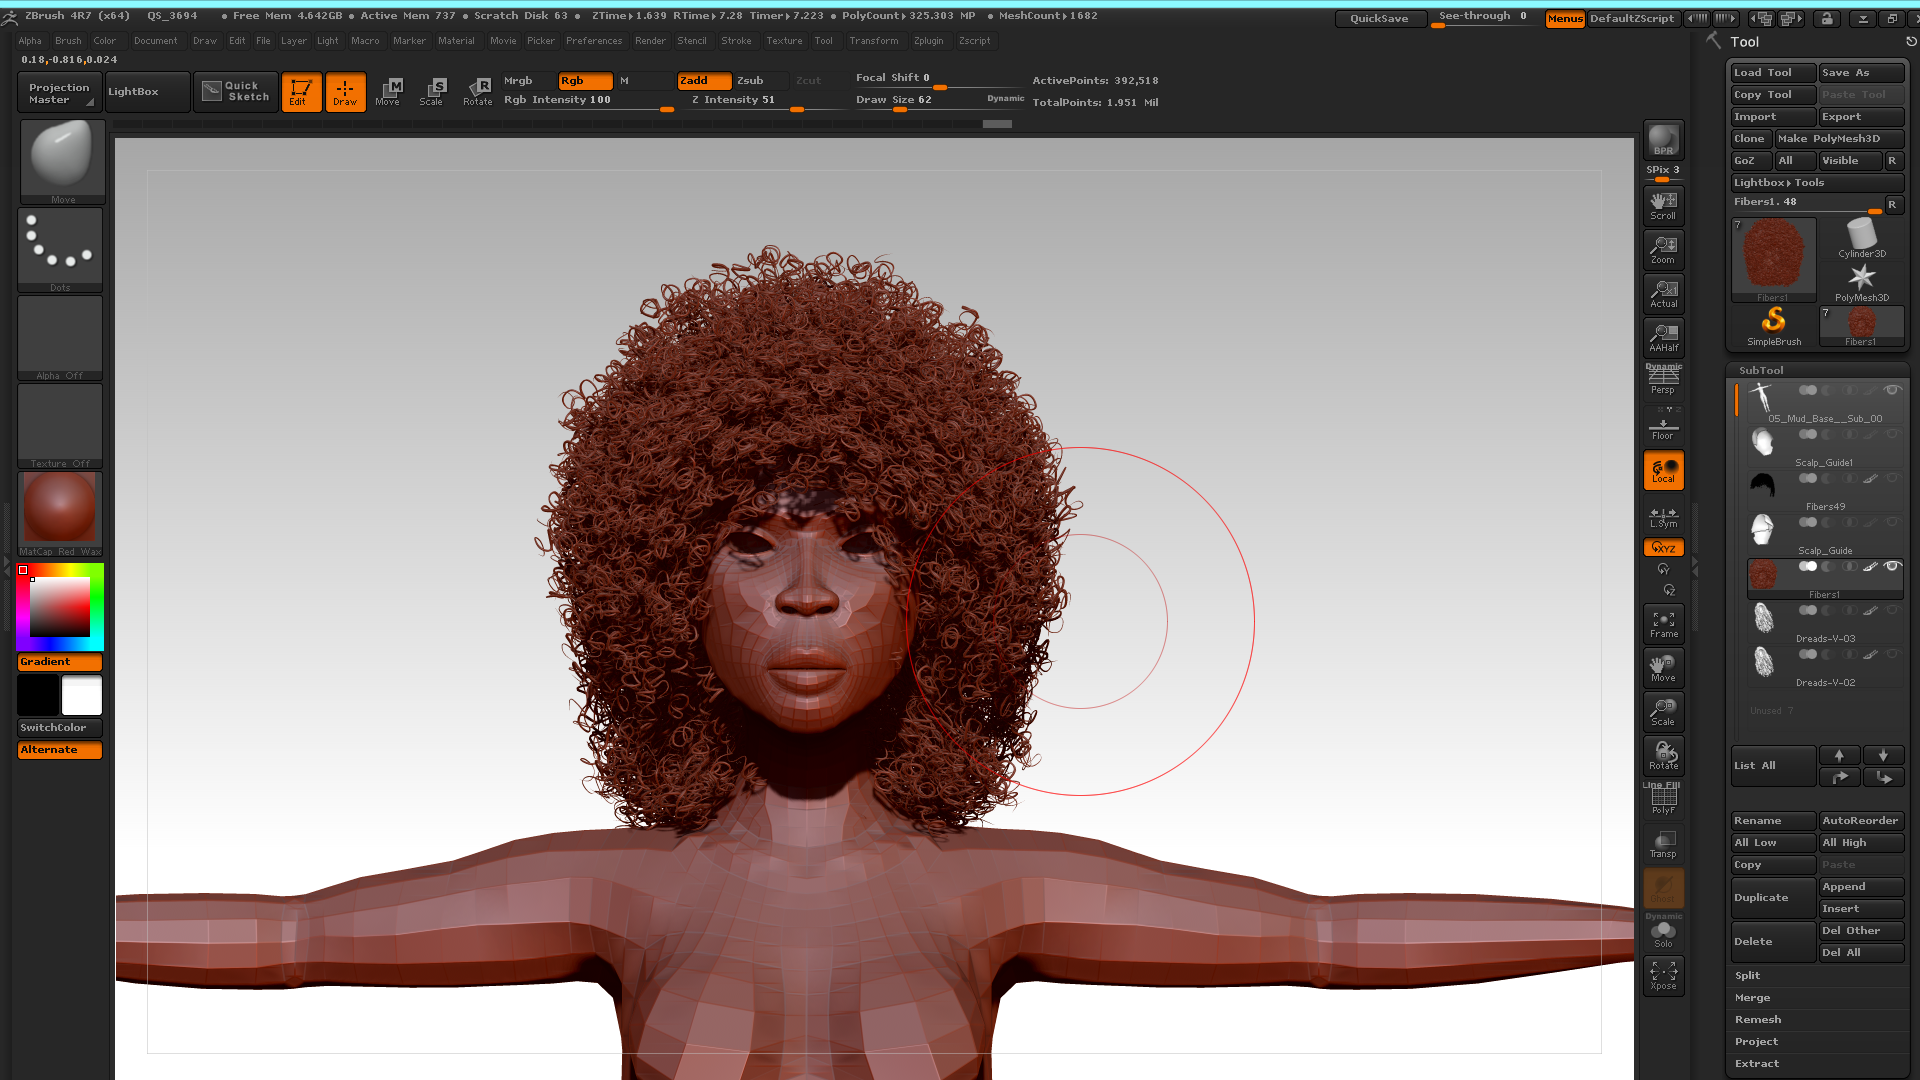Click the right-shelf Rotate navigation icon
The image size is (1920, 1080).
point(1663,756)
